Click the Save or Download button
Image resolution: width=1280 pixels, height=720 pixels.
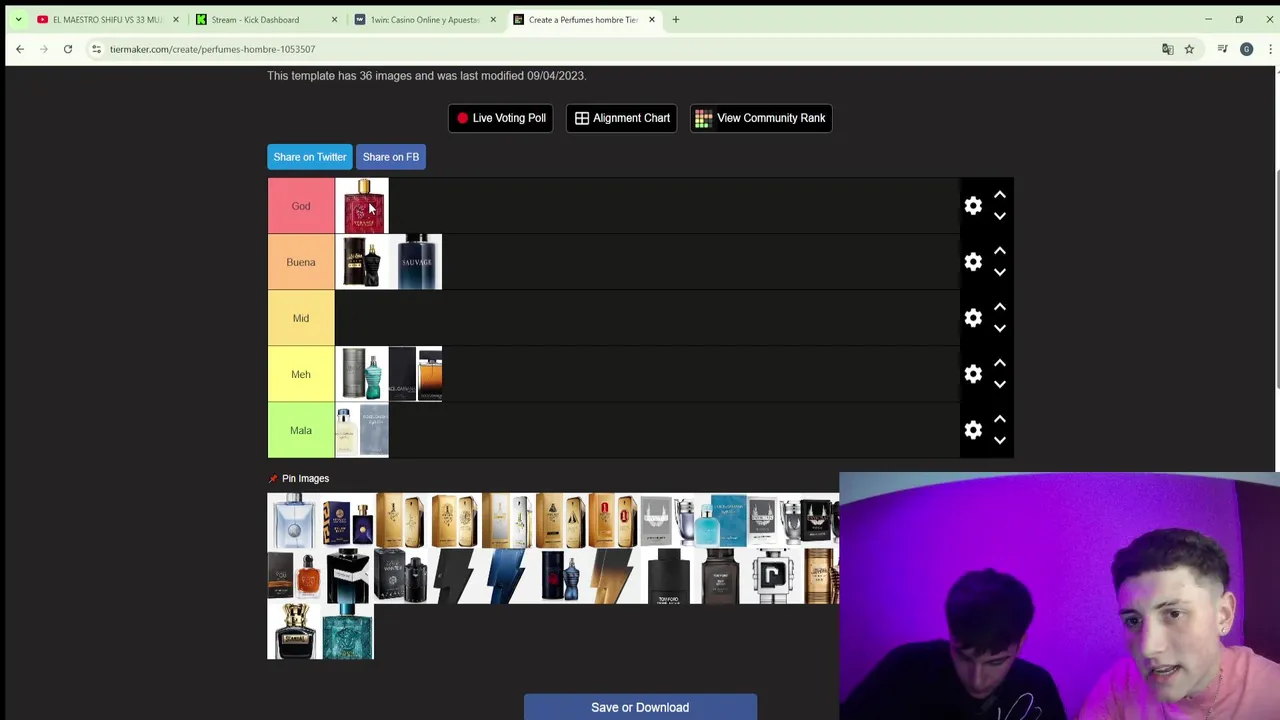coord(640,707)
